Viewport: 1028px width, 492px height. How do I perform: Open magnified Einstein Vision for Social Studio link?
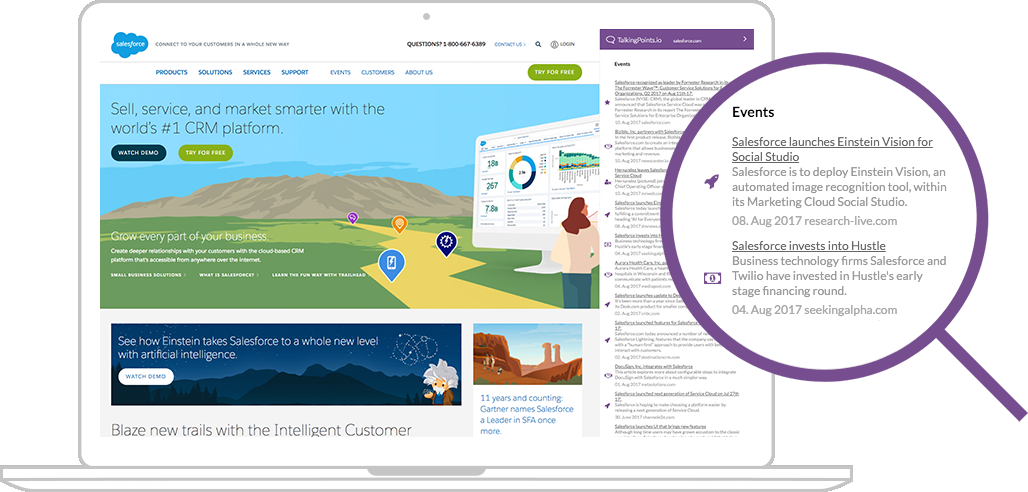pyautogui.click(x=832, y=149)
